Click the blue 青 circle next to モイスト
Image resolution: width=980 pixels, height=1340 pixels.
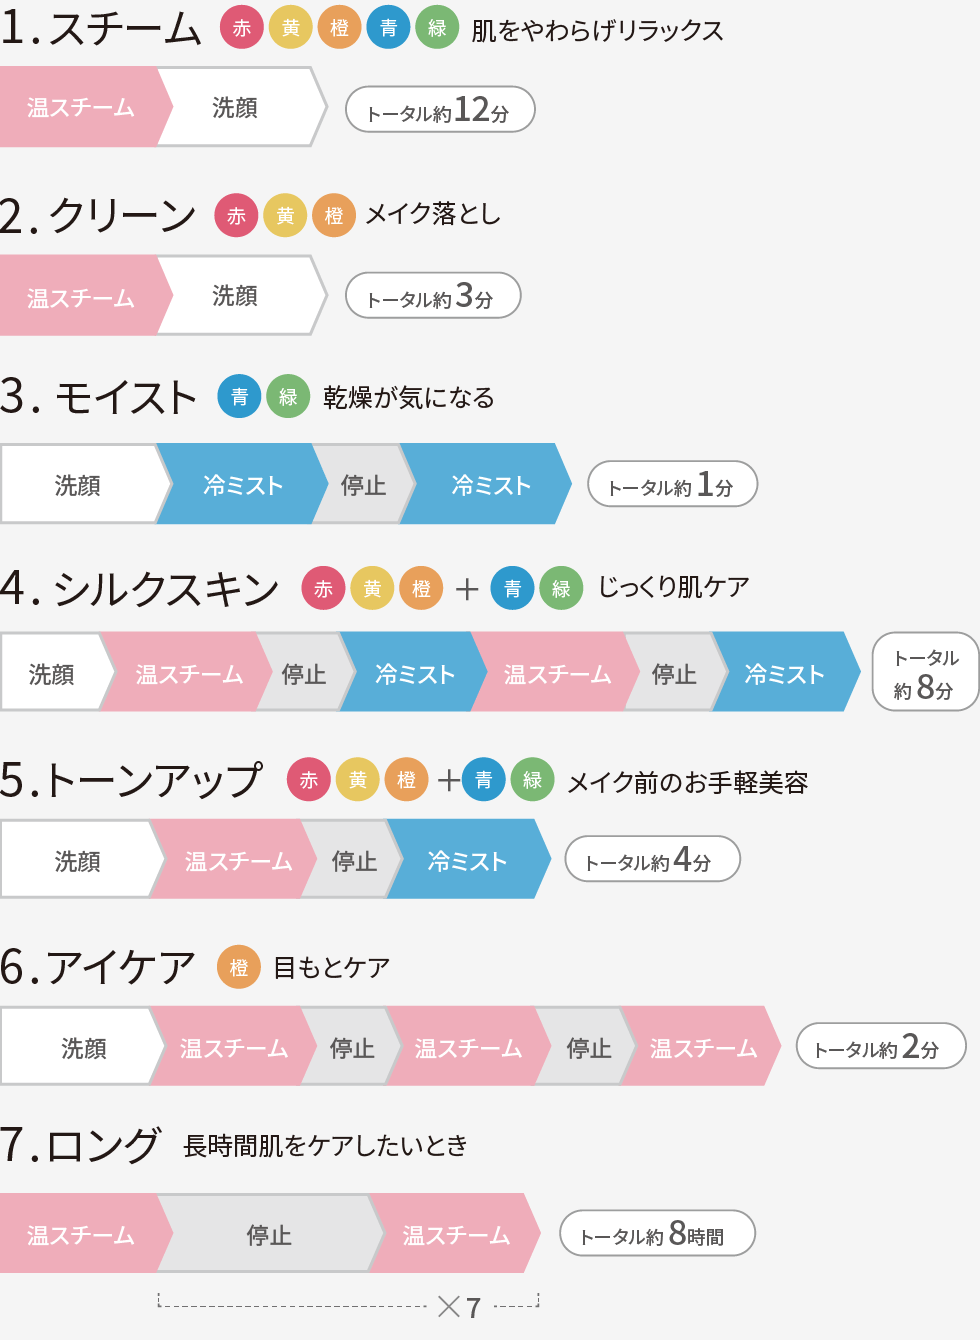(x=239, y=397)
